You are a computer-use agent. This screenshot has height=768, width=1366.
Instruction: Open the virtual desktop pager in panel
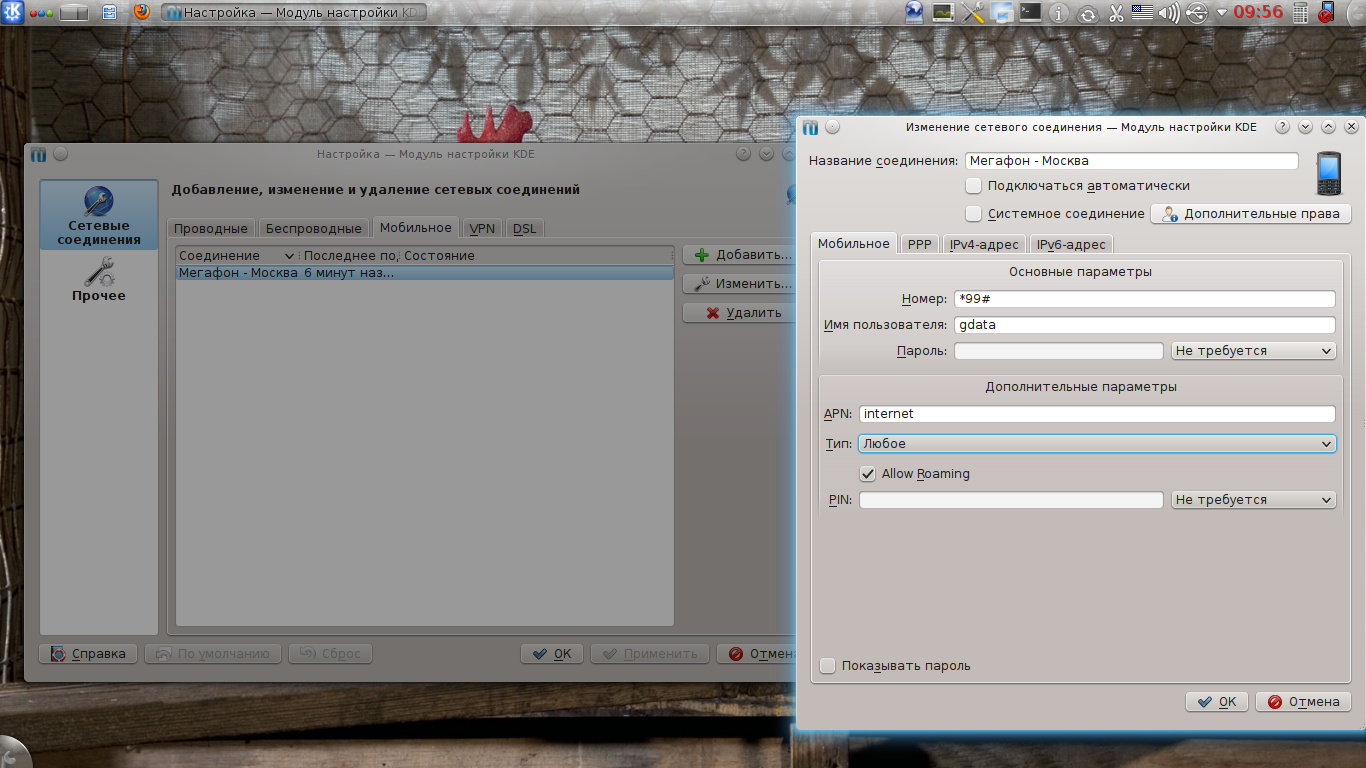75,13
